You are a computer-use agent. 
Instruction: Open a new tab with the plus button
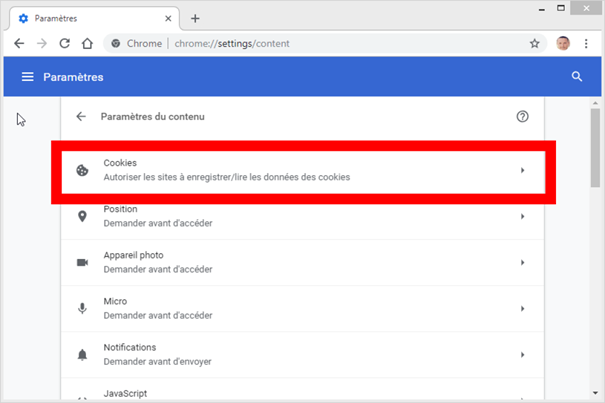pyautogui.click(x=195, y=18)
